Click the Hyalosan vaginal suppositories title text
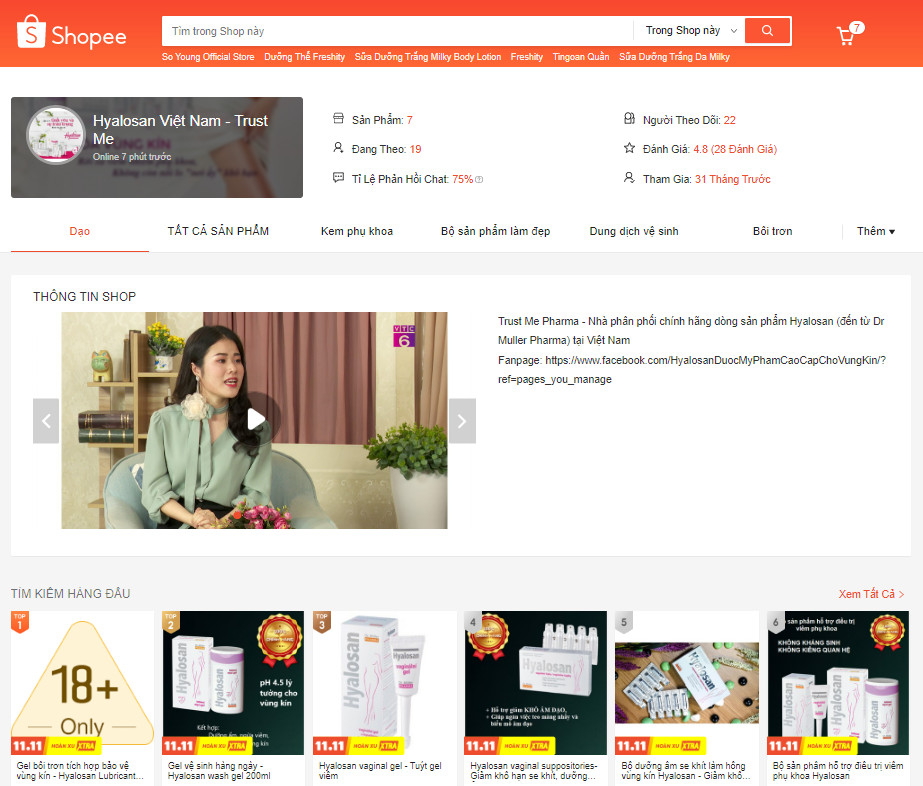The width and height of the screenshot is (923, 786). click(533, 771)
